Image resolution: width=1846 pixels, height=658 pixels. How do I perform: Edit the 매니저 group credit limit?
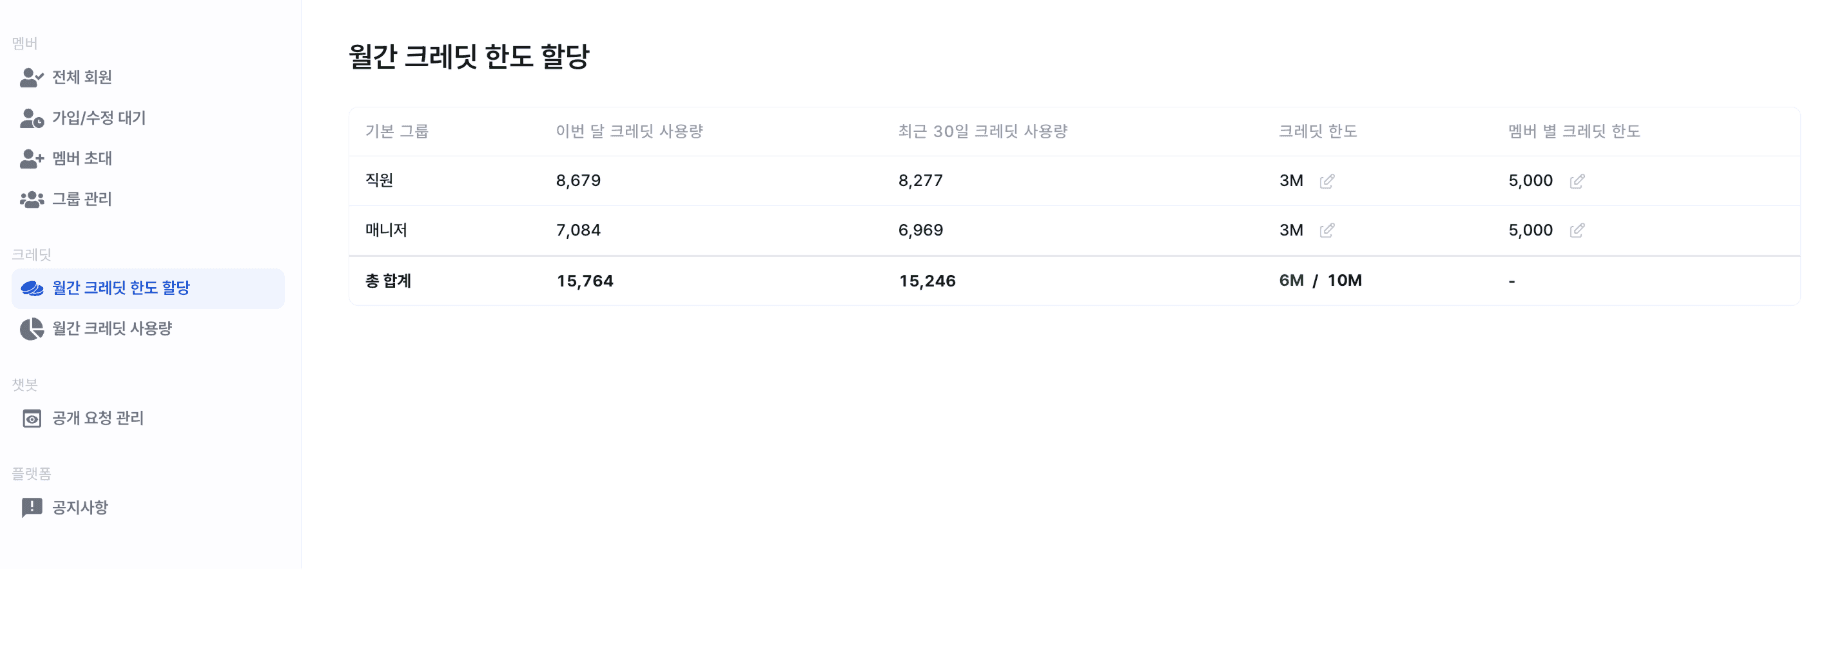(x=1327, y=230)
